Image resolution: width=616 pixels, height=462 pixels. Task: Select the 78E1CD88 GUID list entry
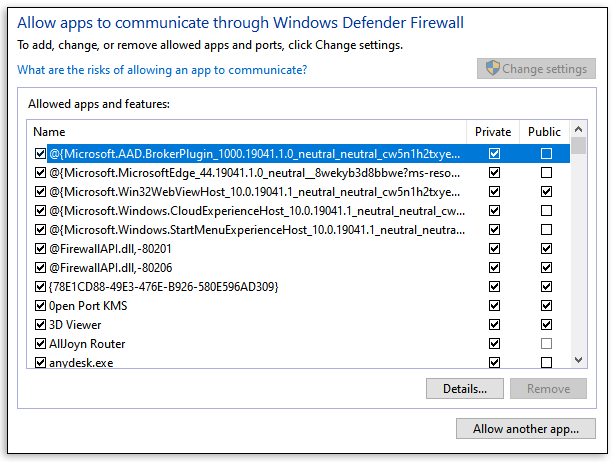tap(163, 287)
